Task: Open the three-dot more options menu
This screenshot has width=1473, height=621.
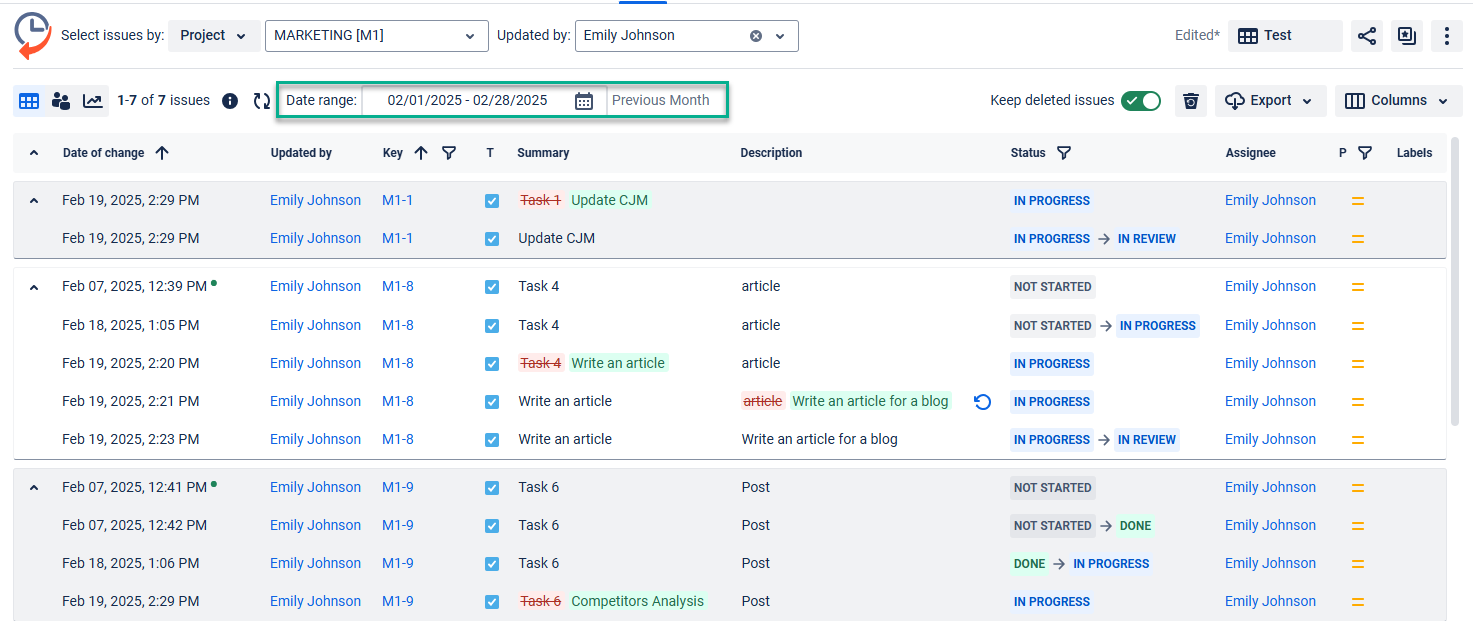Action: tap(1447, 36)
